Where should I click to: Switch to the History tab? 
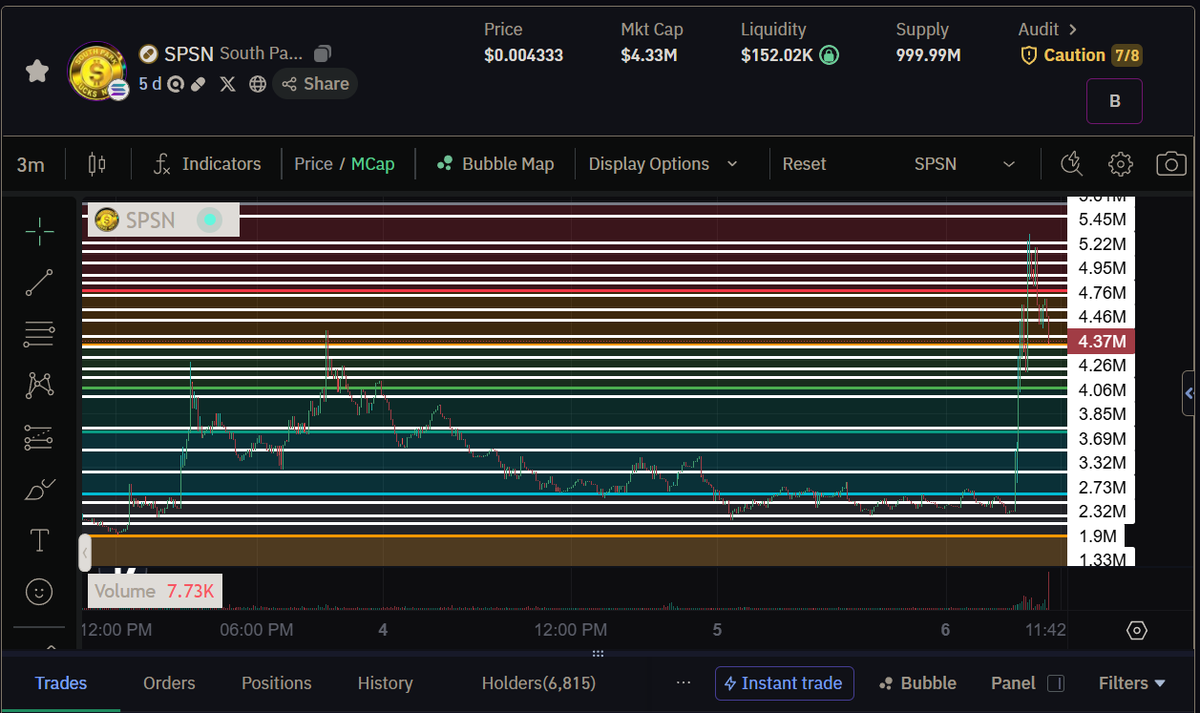click(385, 683)
